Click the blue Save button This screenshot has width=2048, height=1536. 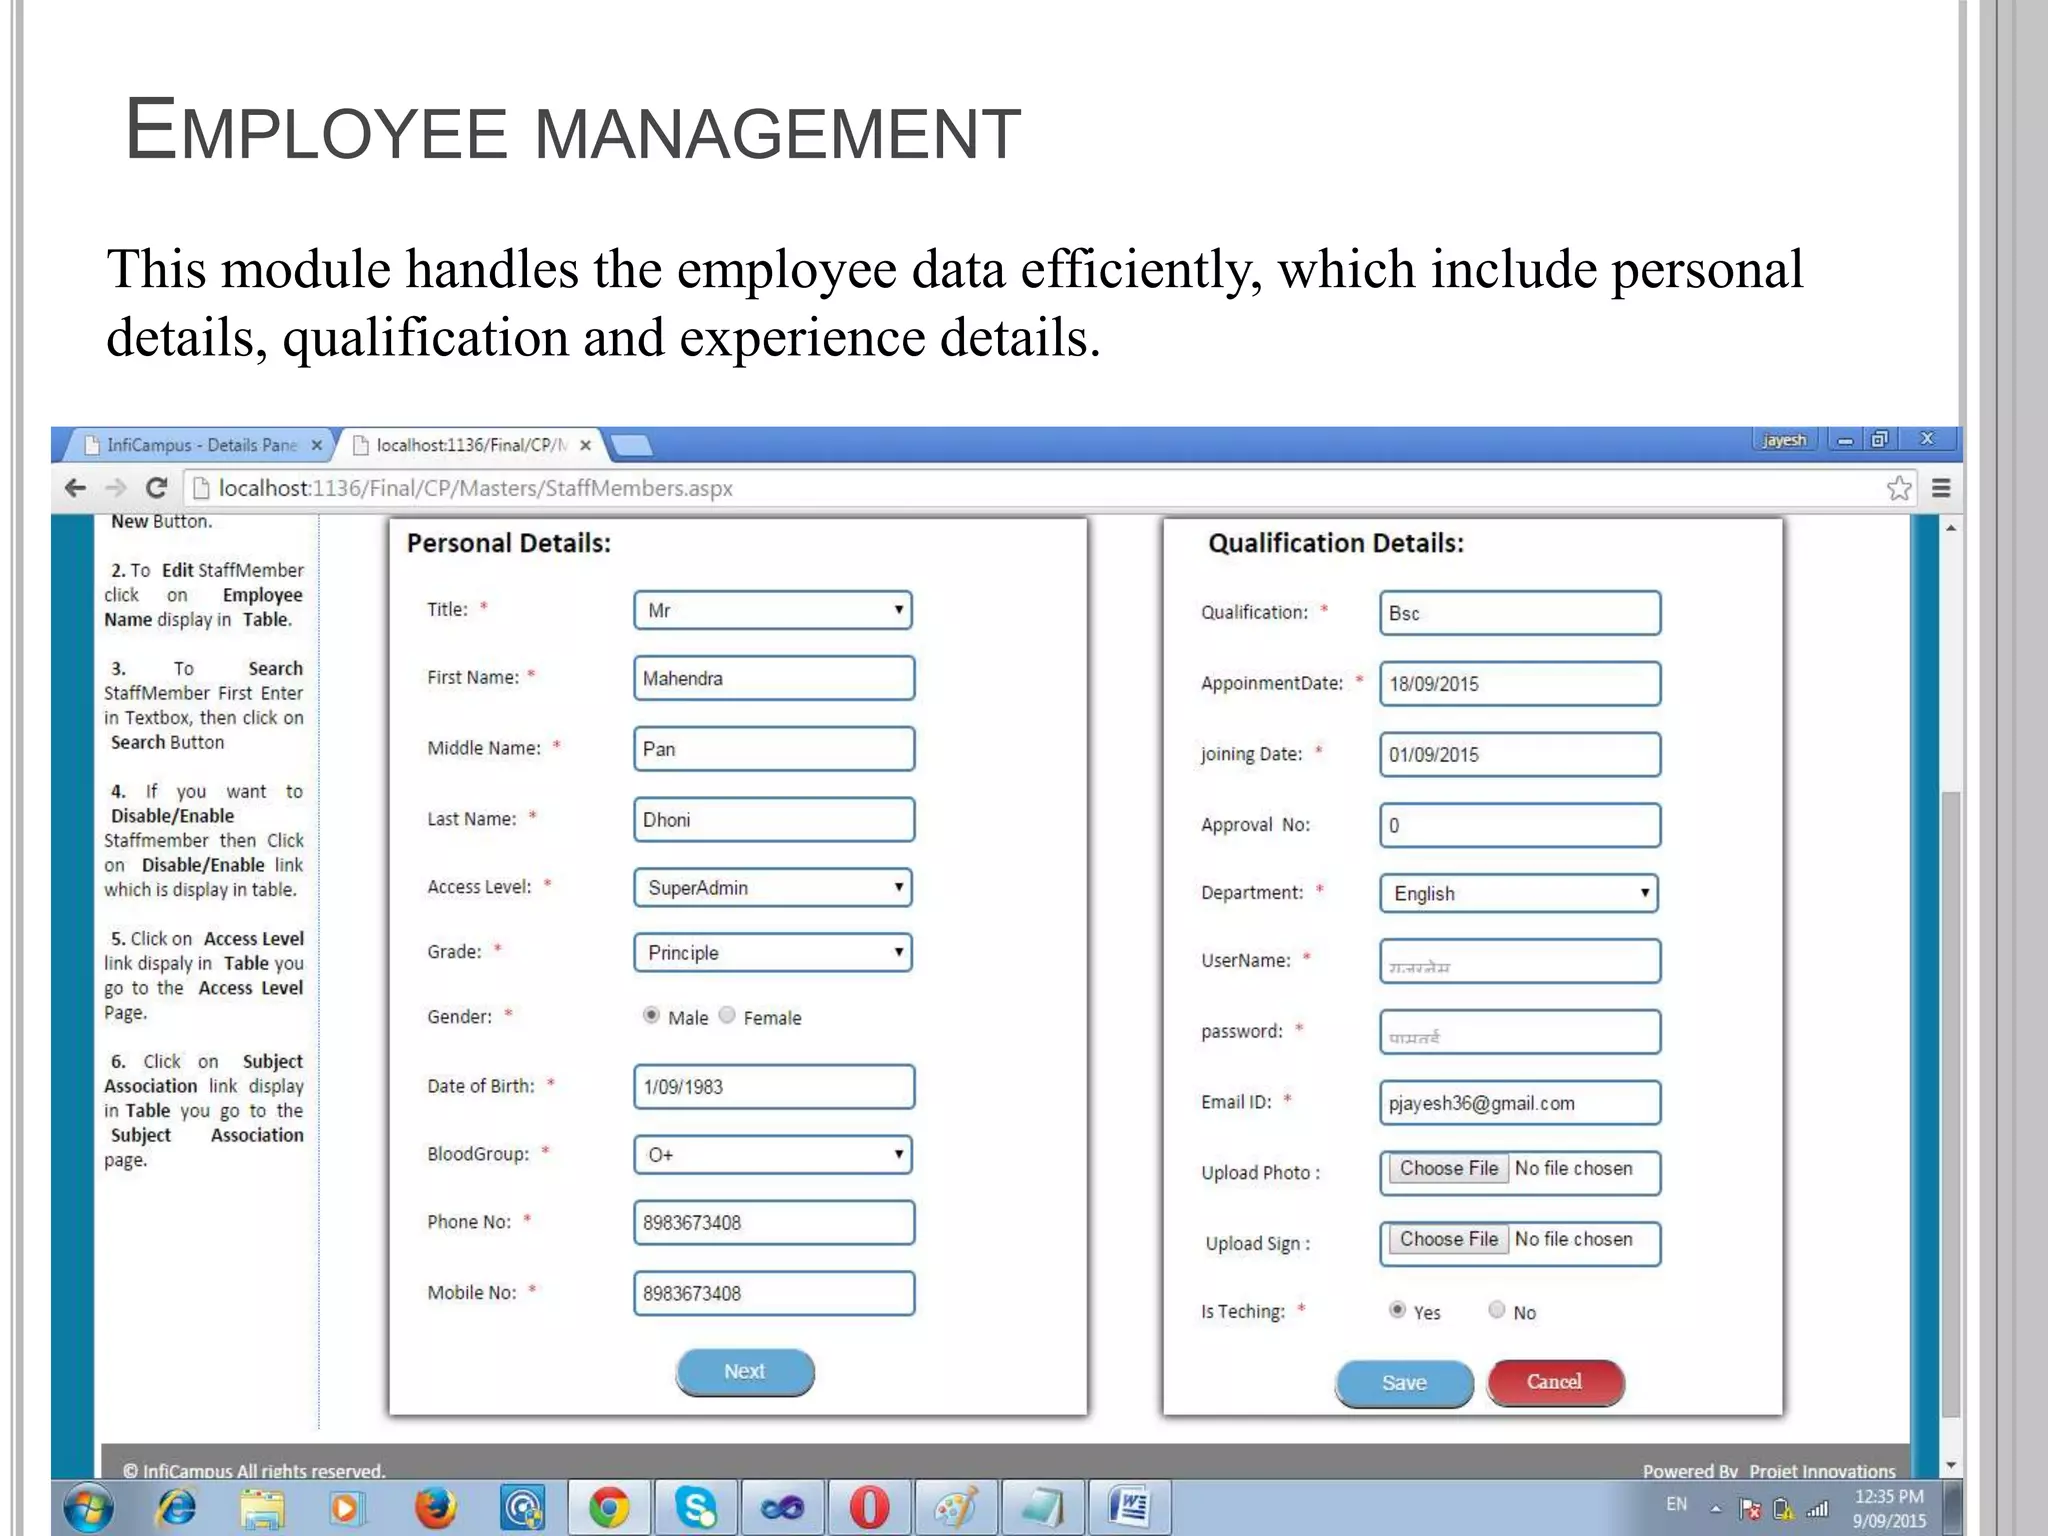[1404, 1383]
